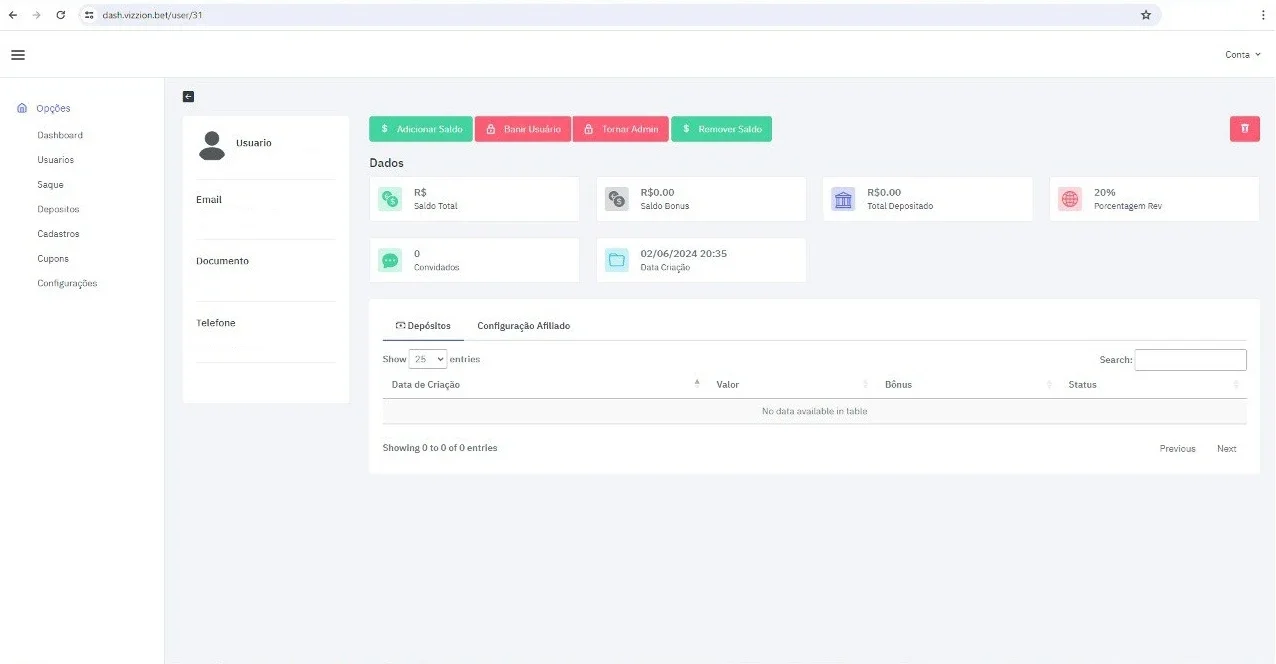Image resolution: width=1276 pixels, height=664 pixels.
Task: Click 'No data available in table' row
Action: [814, 411]
